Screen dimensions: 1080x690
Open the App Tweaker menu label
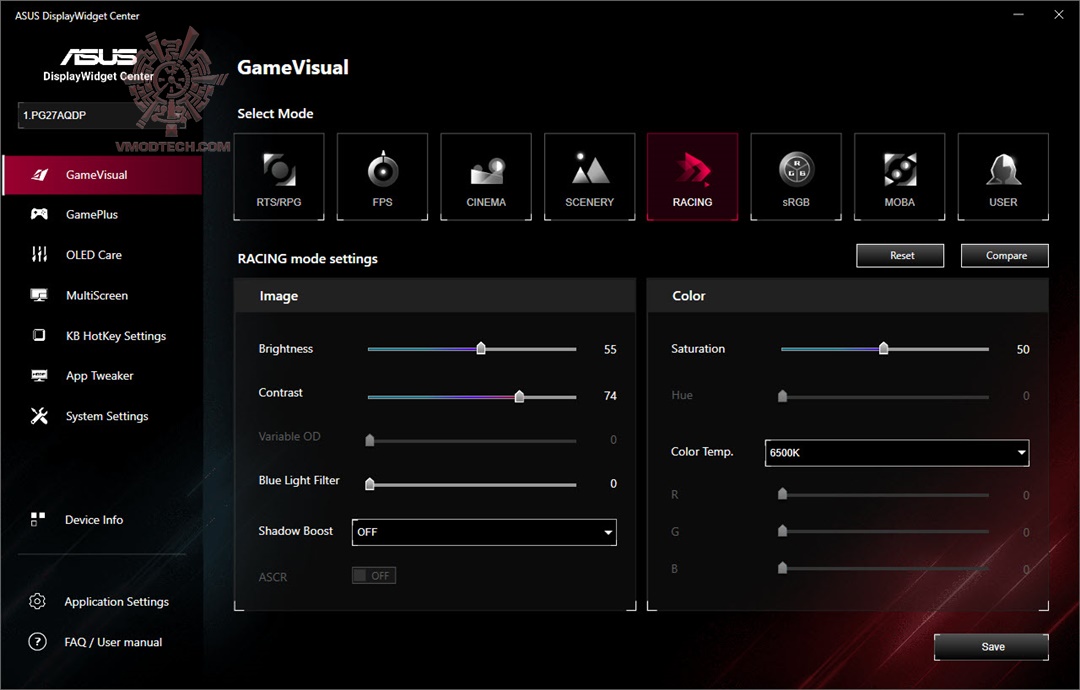point(99,376)
